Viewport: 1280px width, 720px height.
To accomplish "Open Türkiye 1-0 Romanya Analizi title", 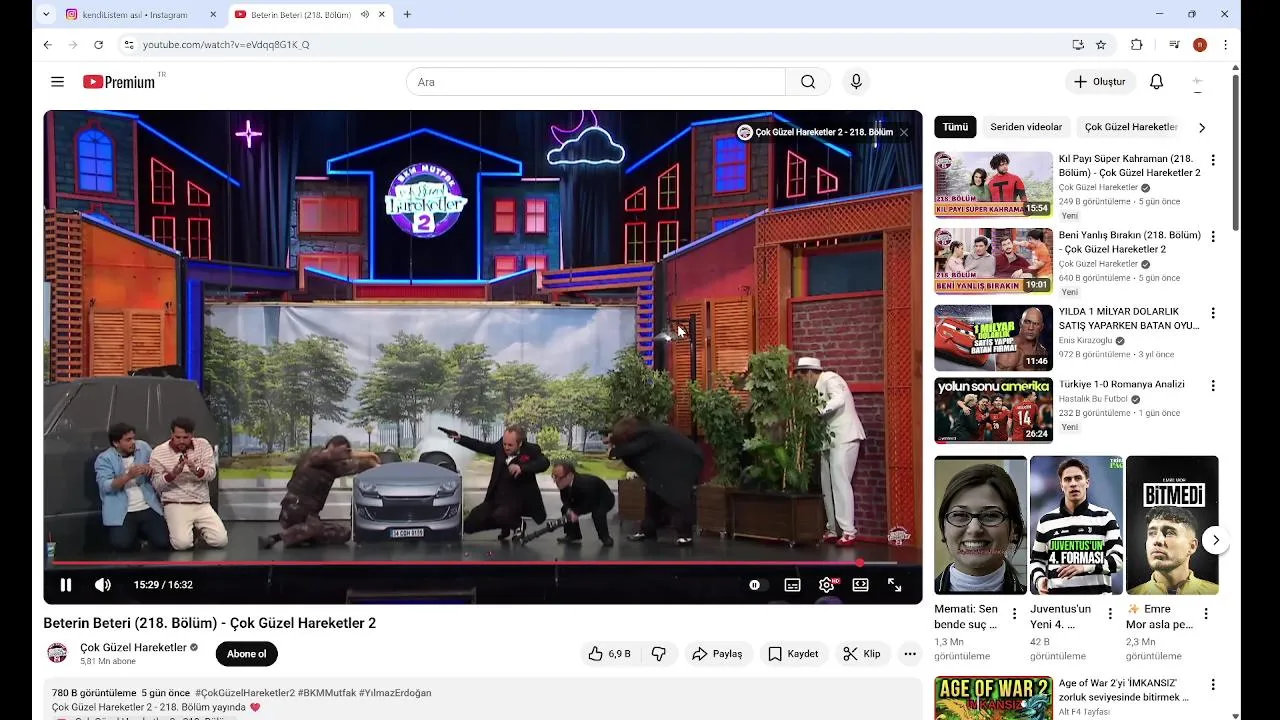I will 1121,384.
